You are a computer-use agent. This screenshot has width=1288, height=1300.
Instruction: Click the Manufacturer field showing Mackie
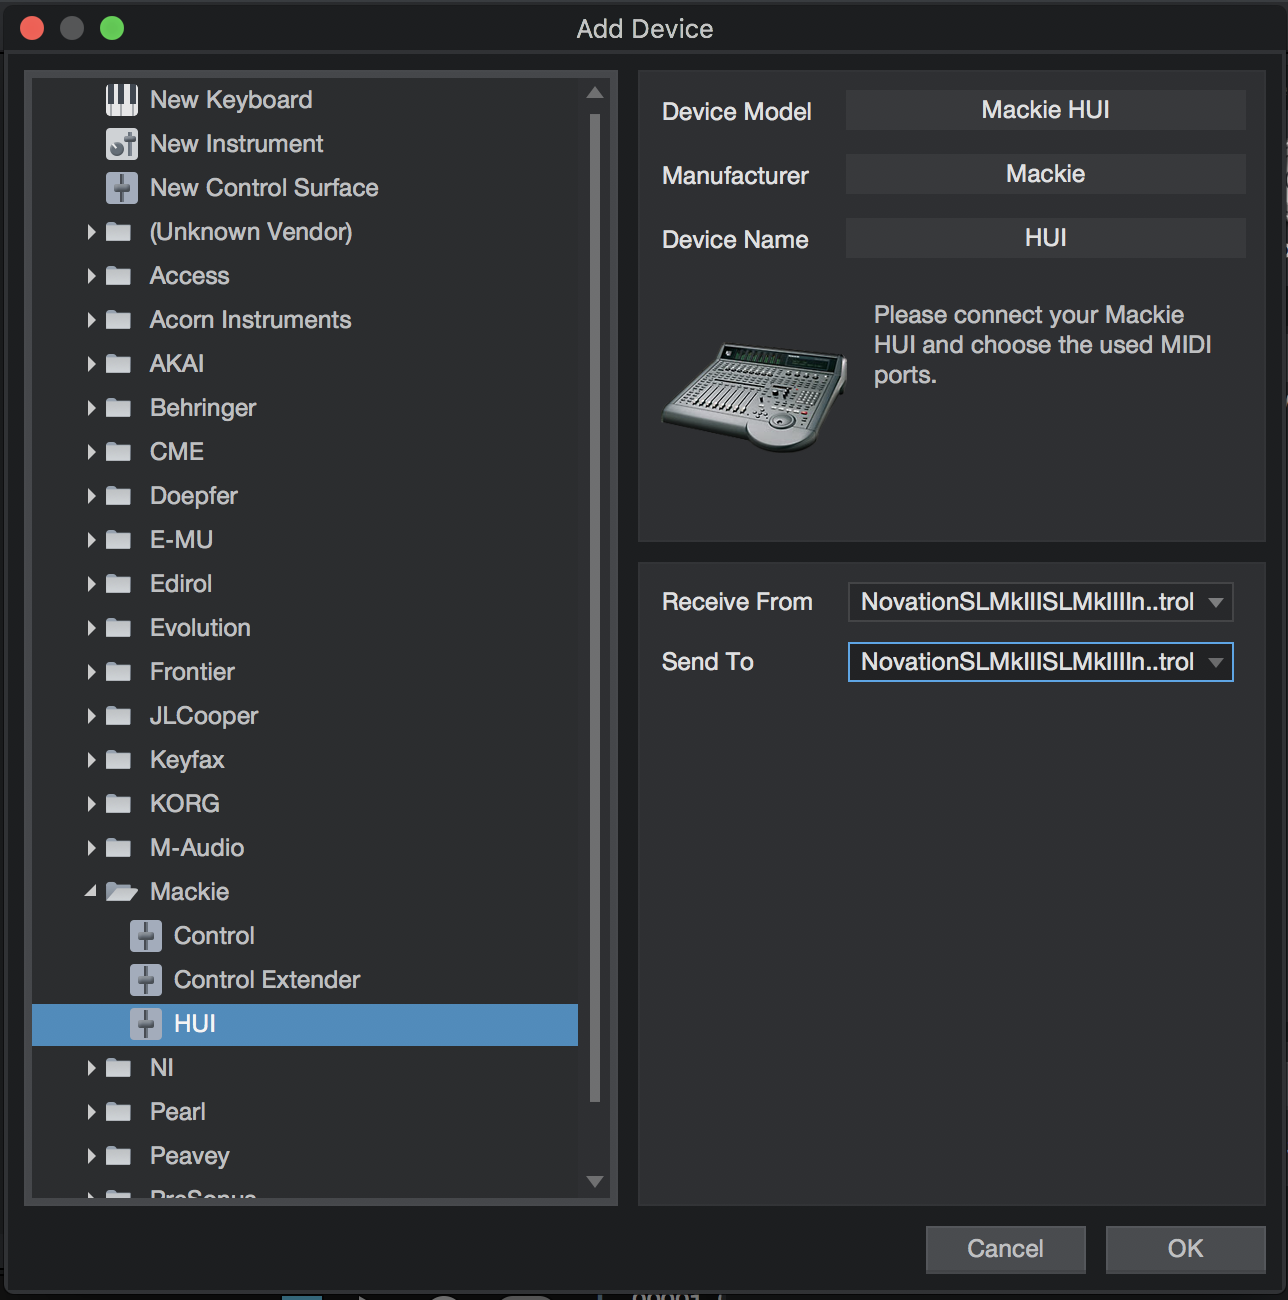tap(1045, 174)
